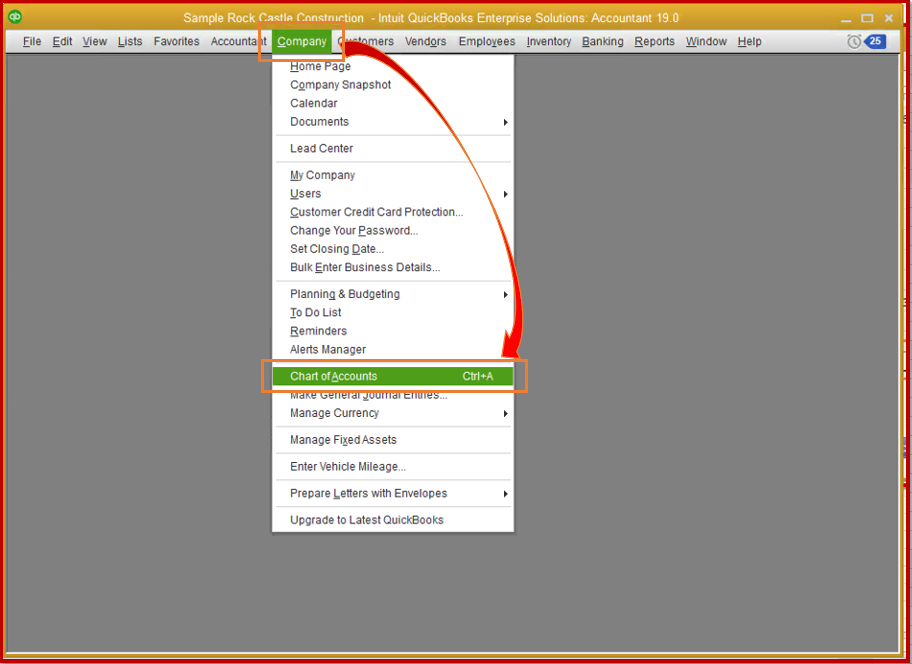The width and height of the screenshot is (912, 664).
Task: Open the File menu
Action: click(32, 41)
